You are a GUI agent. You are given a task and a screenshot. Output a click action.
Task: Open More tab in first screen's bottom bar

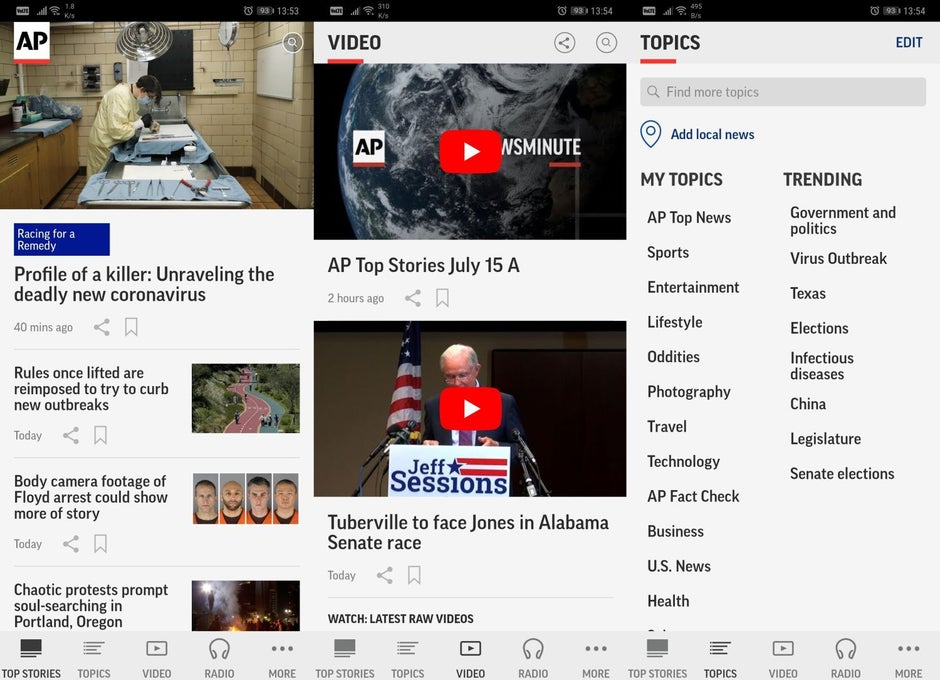(x=282, y=658)
